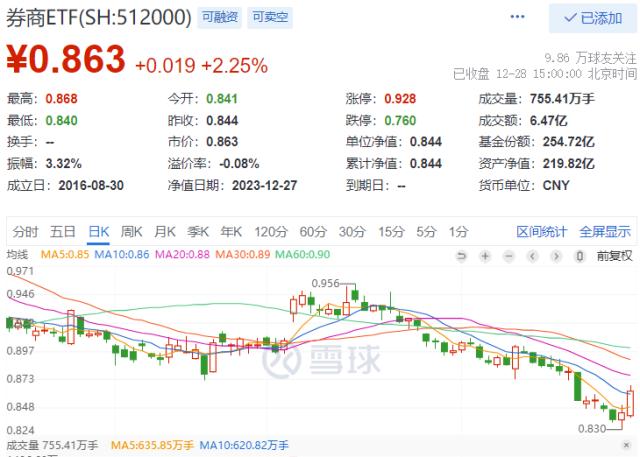The image size is (640, 457).
Task: Click the 0.830 low marker on chart
Action: click(592, 429)
